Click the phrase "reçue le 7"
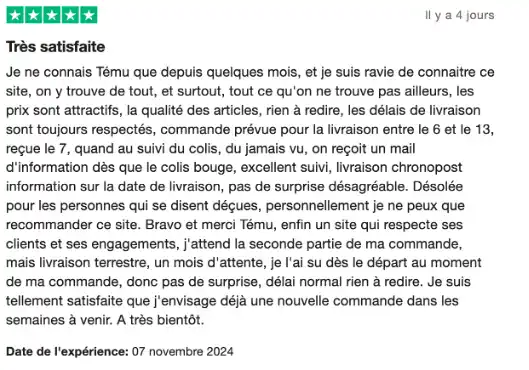The height and width of the screenshot is (370, 529). pyautogui.click(x=36, y=149)
